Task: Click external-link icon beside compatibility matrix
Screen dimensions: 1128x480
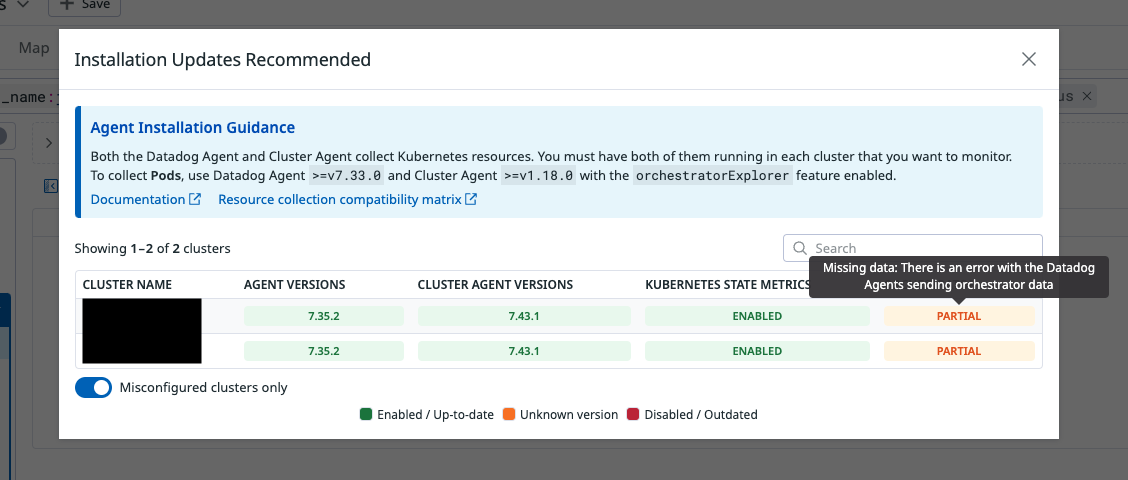Action: [x=471, y=199]
